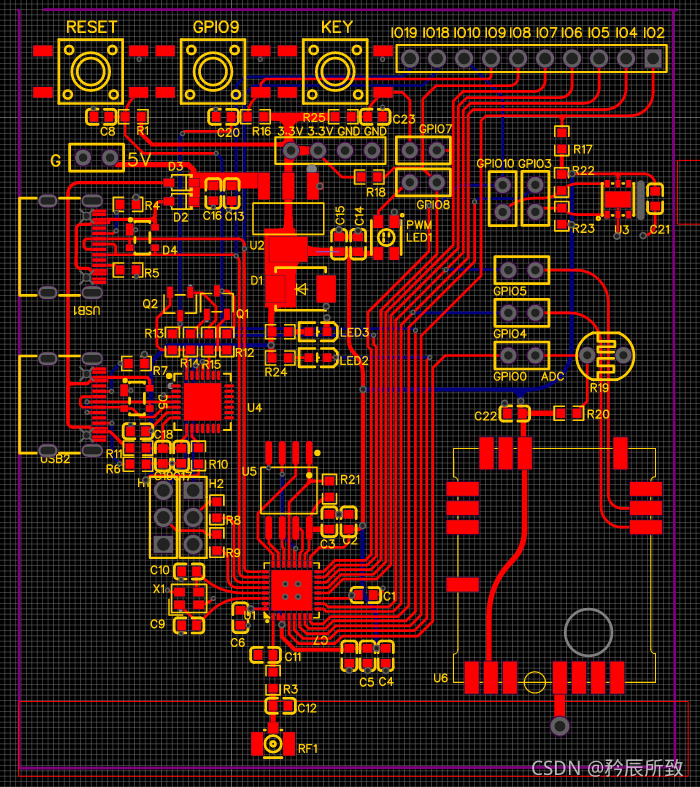The width and height of the screenshot is (700, 787).
Task: Click the R21 resistor label
Action: tap(350, 480)
